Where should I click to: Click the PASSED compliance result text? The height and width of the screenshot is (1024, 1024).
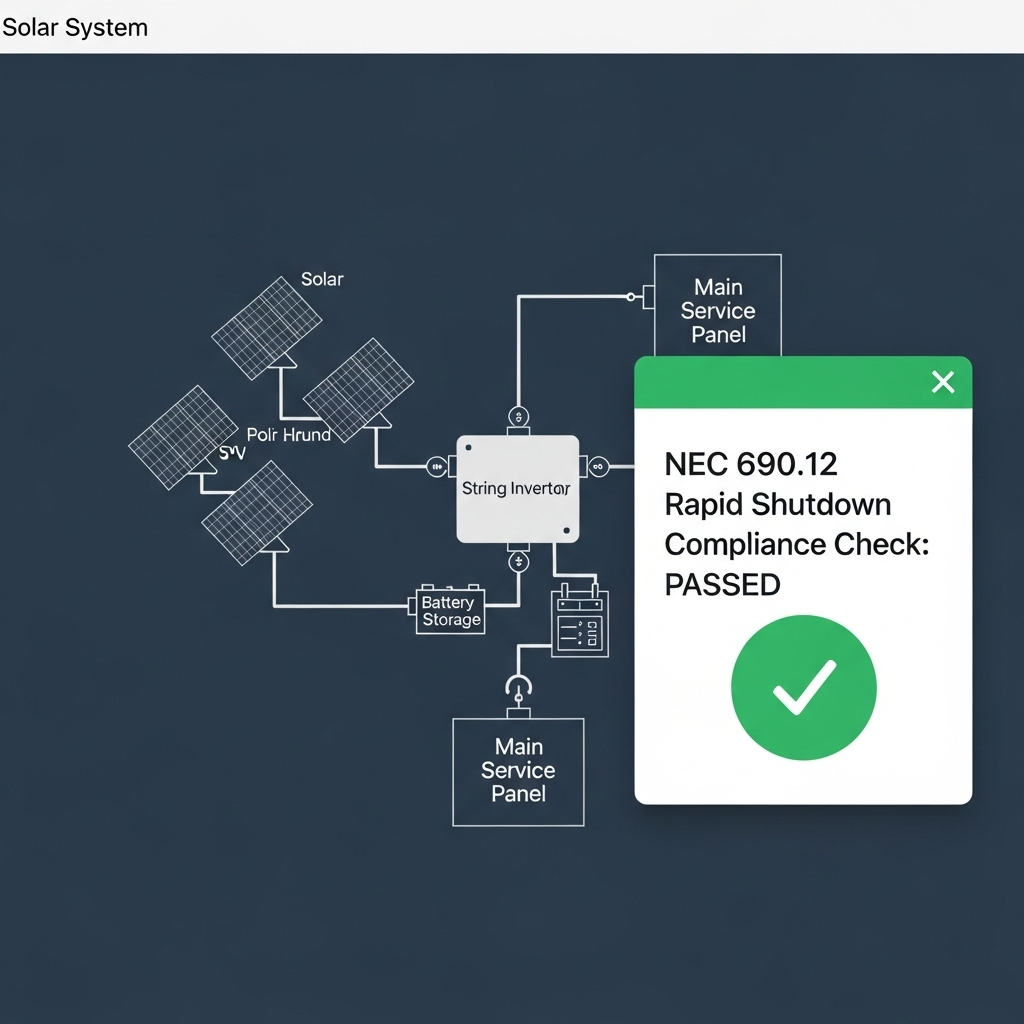722,584
